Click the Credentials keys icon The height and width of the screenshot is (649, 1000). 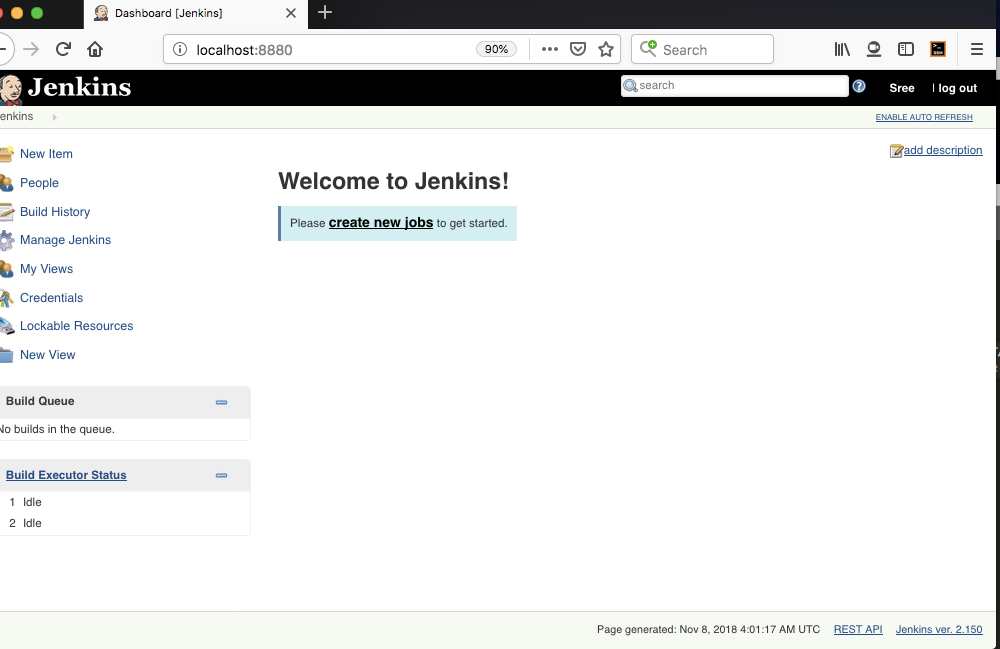[6, 298]
